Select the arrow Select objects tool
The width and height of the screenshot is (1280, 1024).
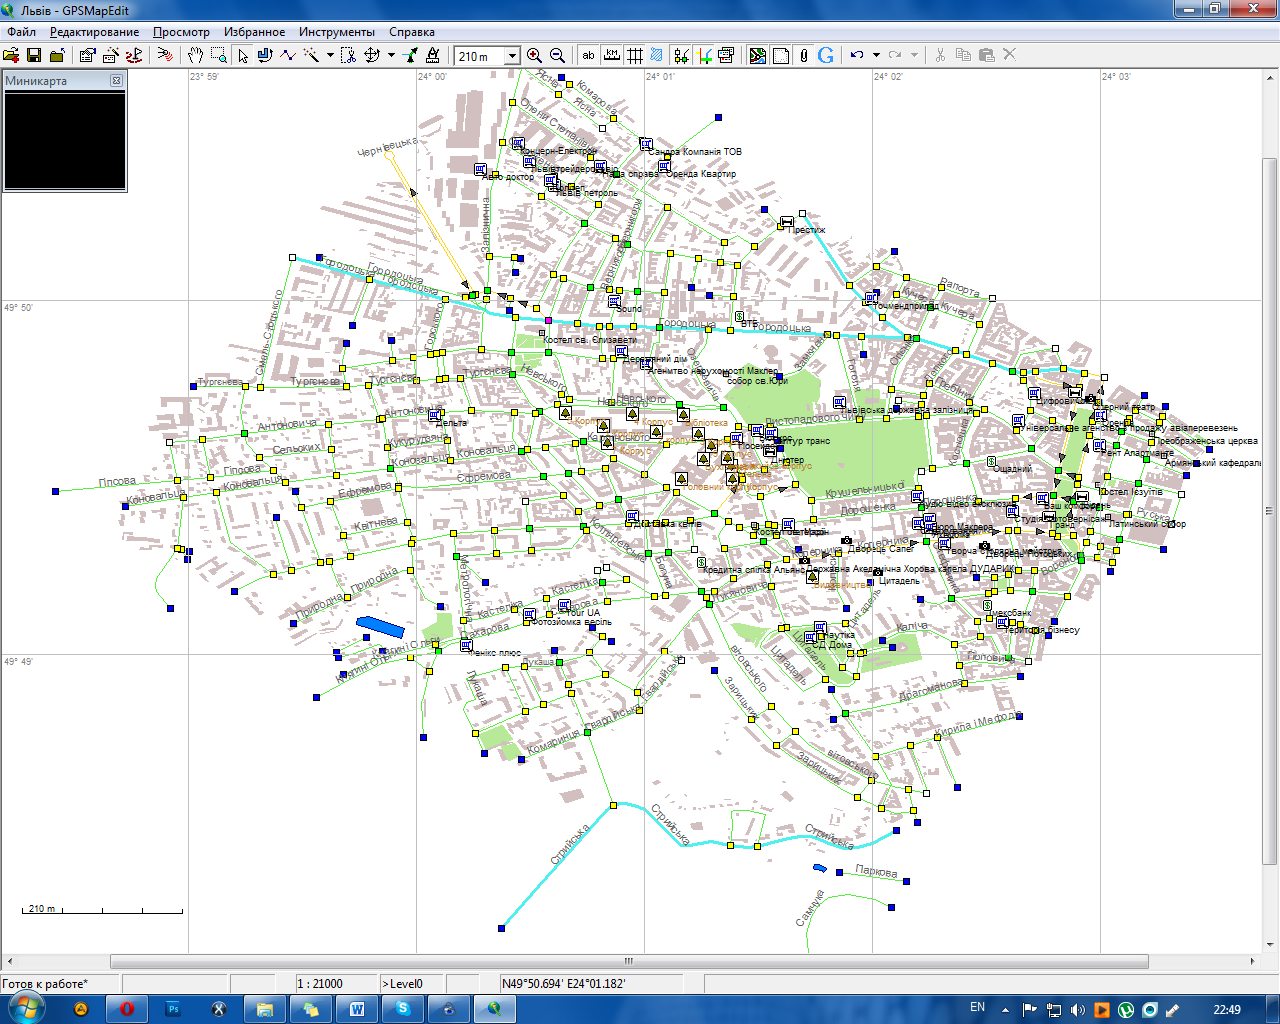pos(243,55)
